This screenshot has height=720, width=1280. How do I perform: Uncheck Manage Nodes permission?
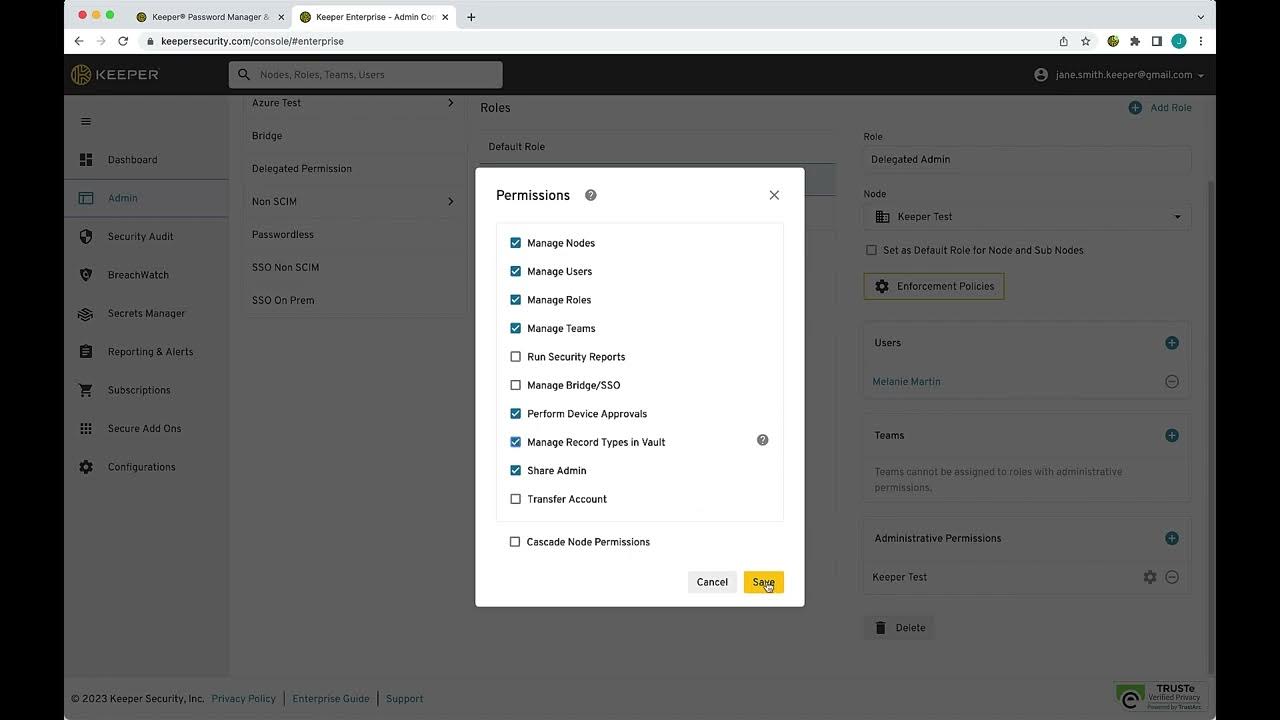tap(516, 243)
